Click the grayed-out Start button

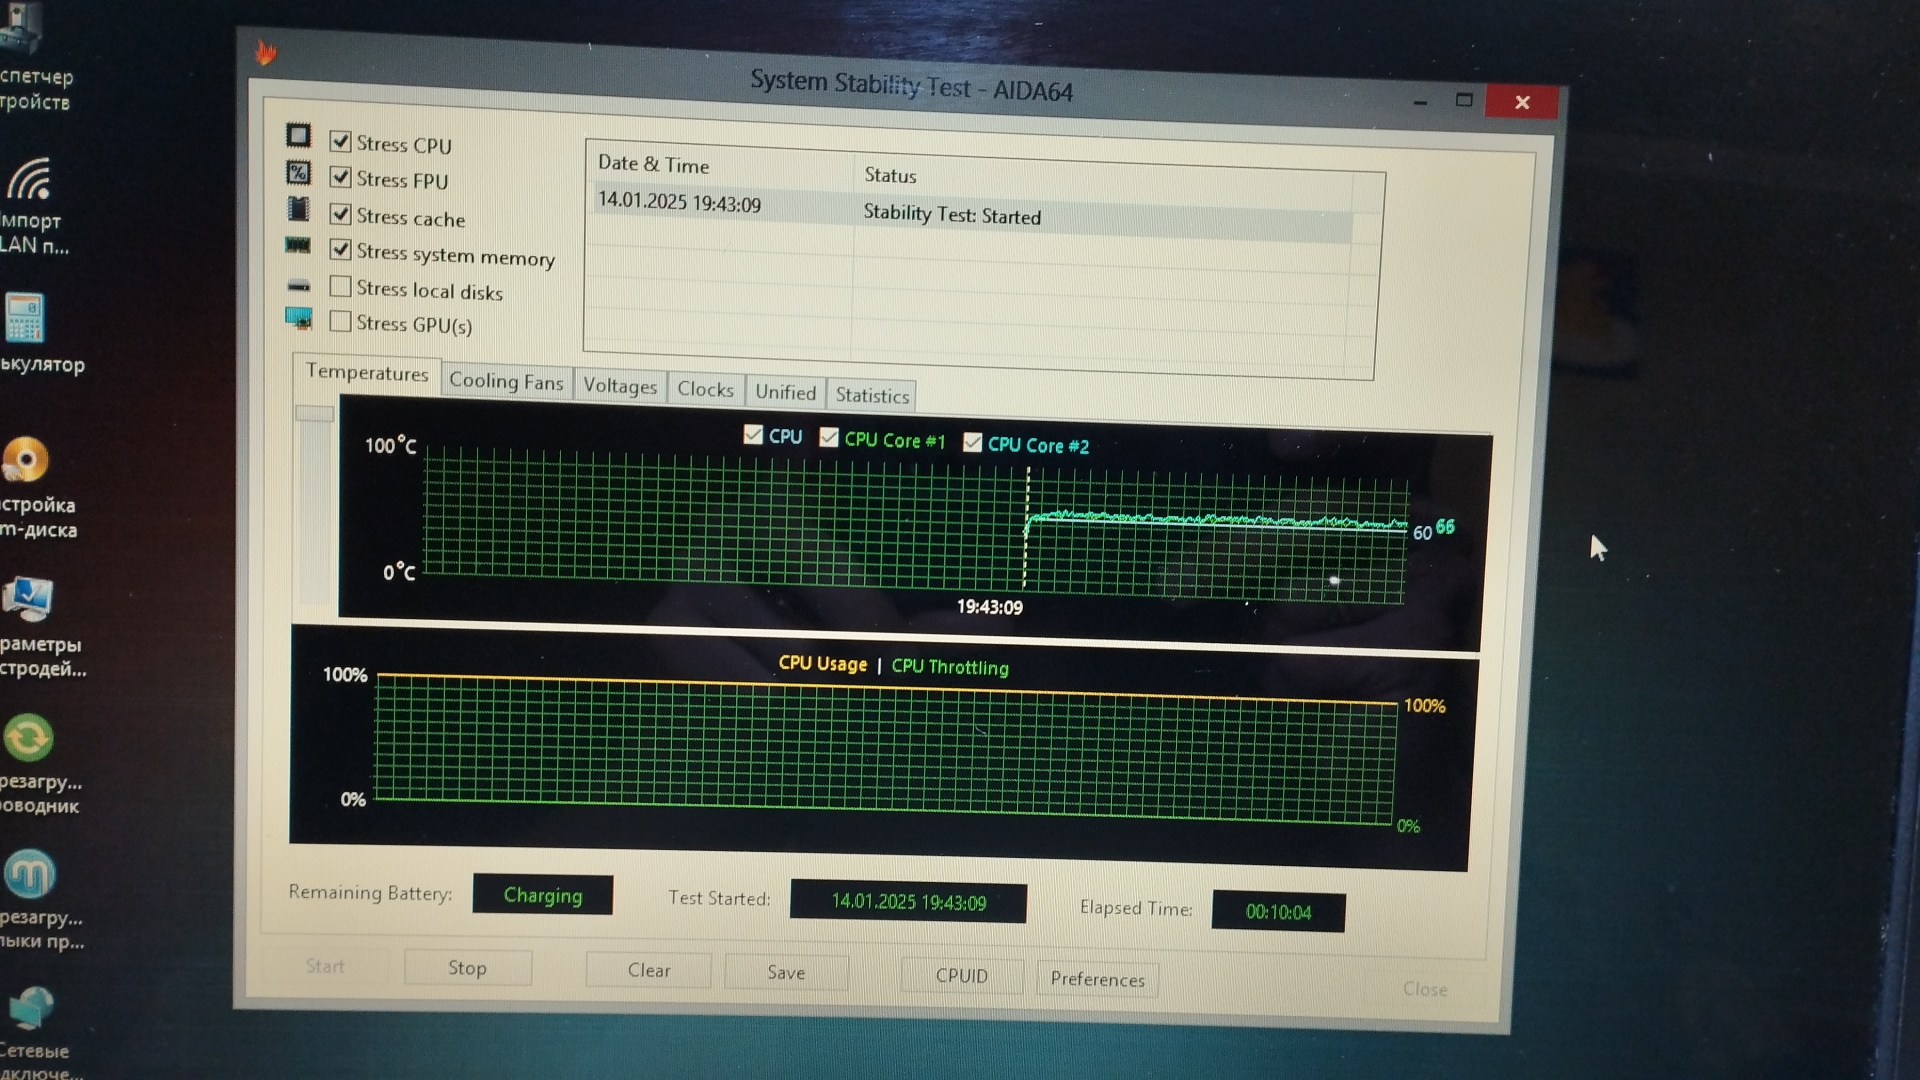[325, 966]
